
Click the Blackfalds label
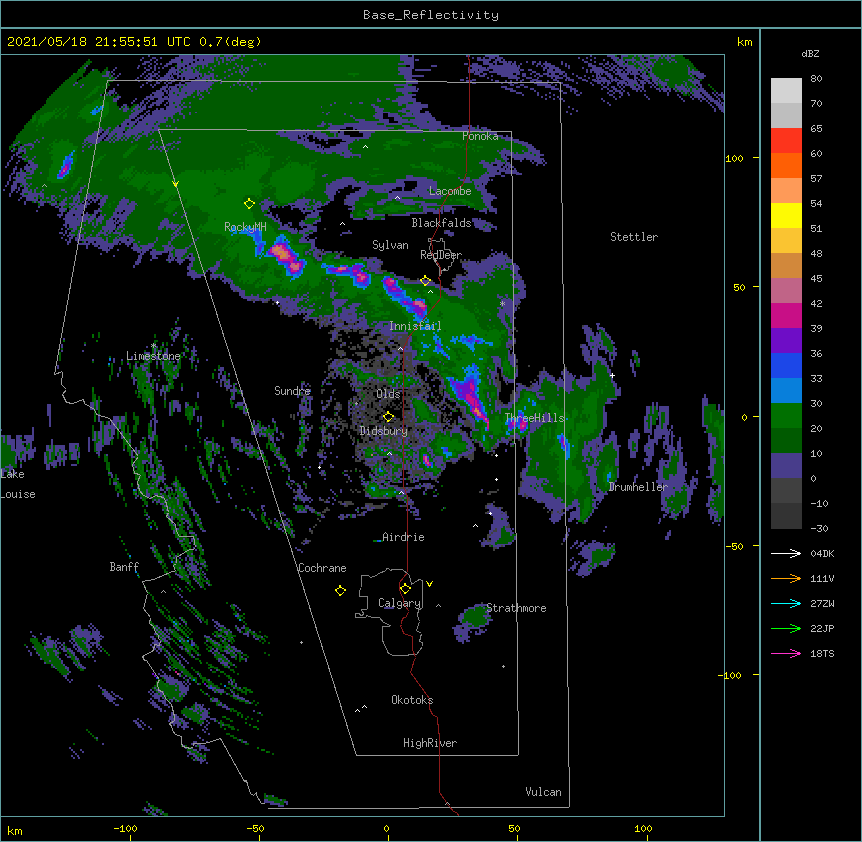(441, 223)
